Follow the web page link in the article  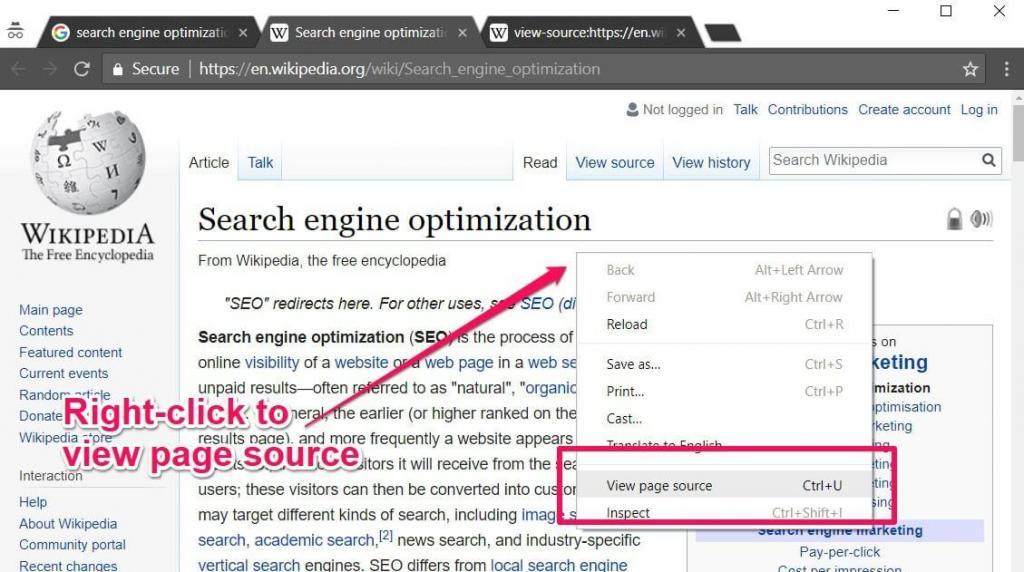coord(458,362)
